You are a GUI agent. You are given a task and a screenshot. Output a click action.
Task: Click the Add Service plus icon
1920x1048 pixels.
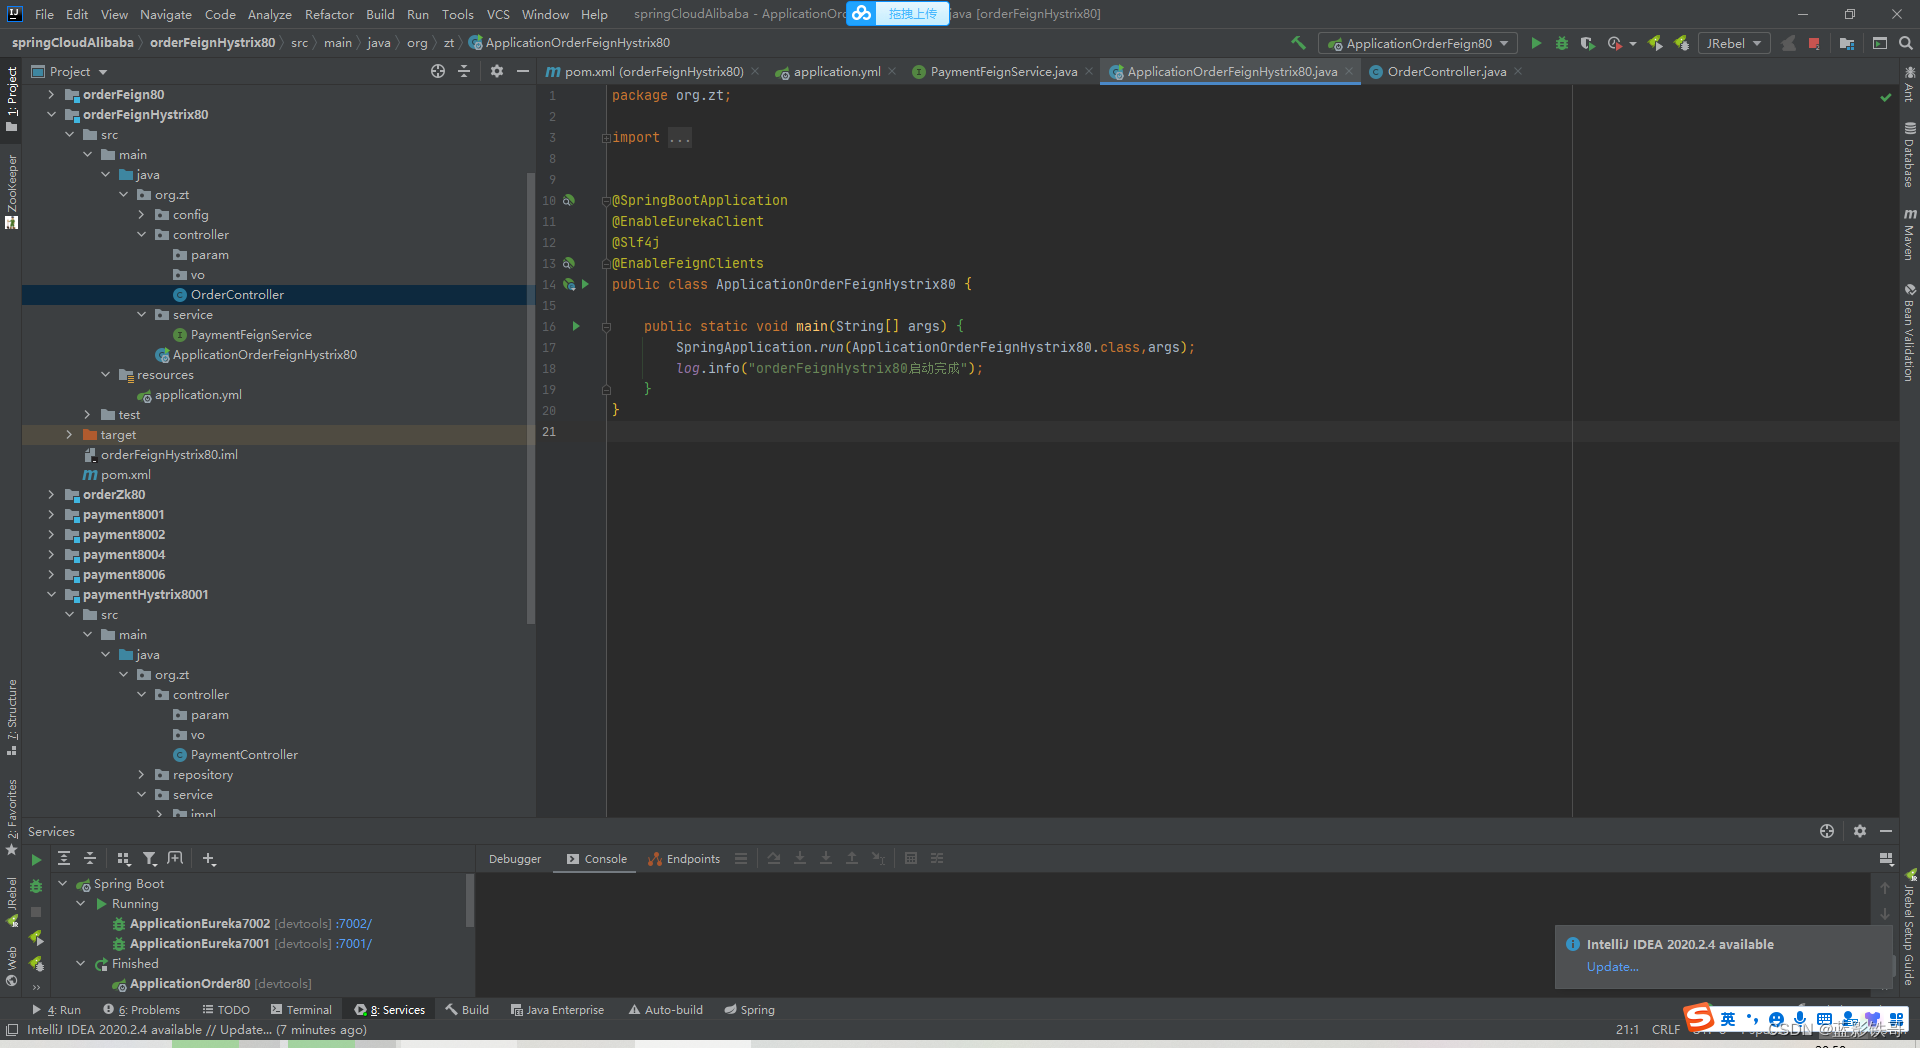click(x=209, y=858)
